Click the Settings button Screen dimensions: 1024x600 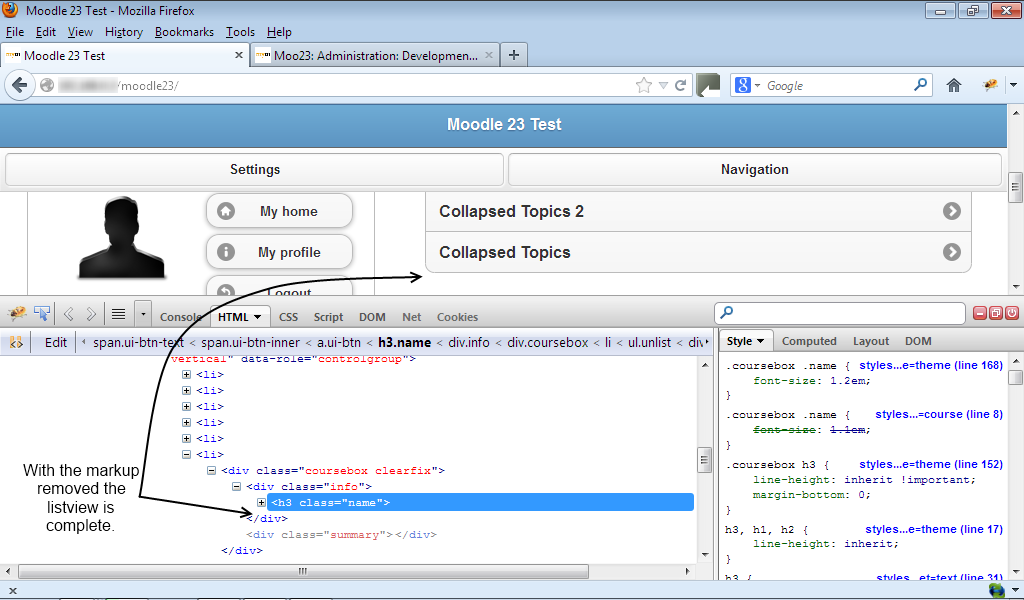pyautogui.click(x=255, y=170)
